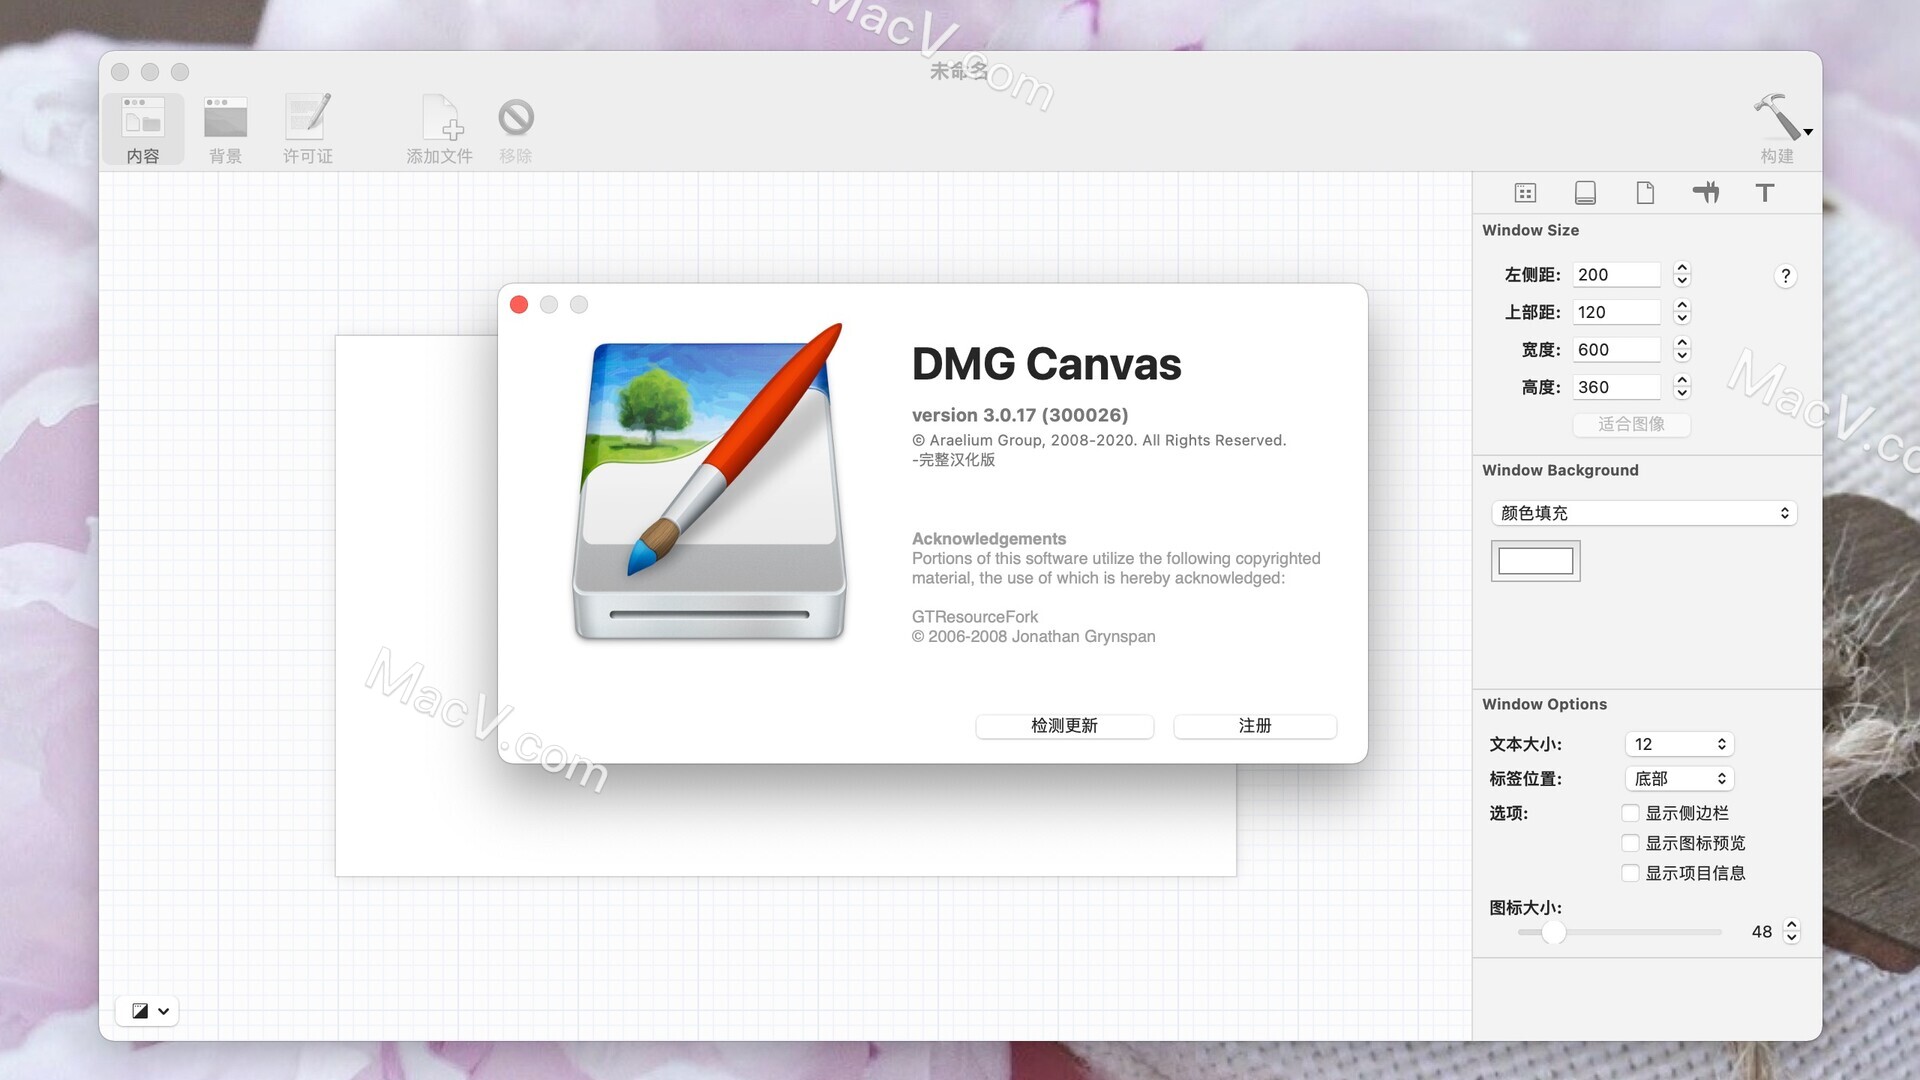1920x1080 pixels.
Task: Open the canvas appearance dropdown at bottom left
Action: 147,1011
